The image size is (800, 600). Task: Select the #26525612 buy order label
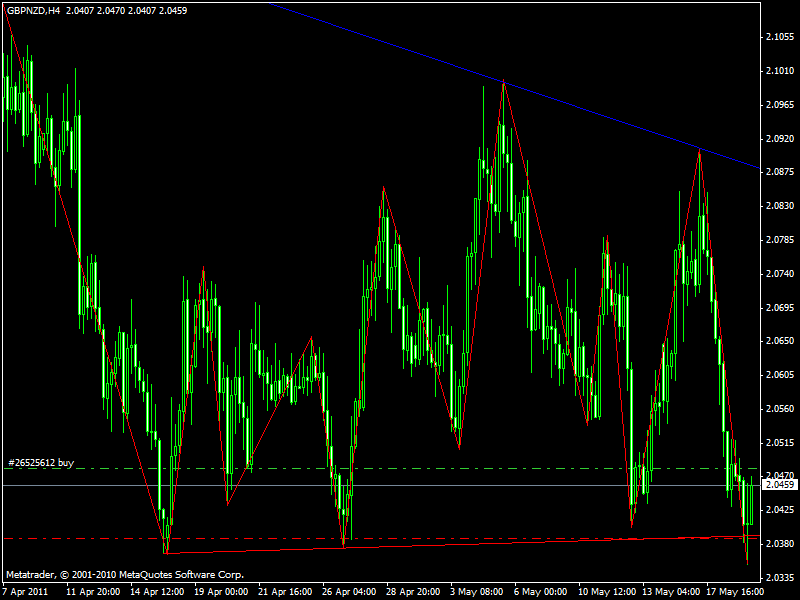click(40, 463)
